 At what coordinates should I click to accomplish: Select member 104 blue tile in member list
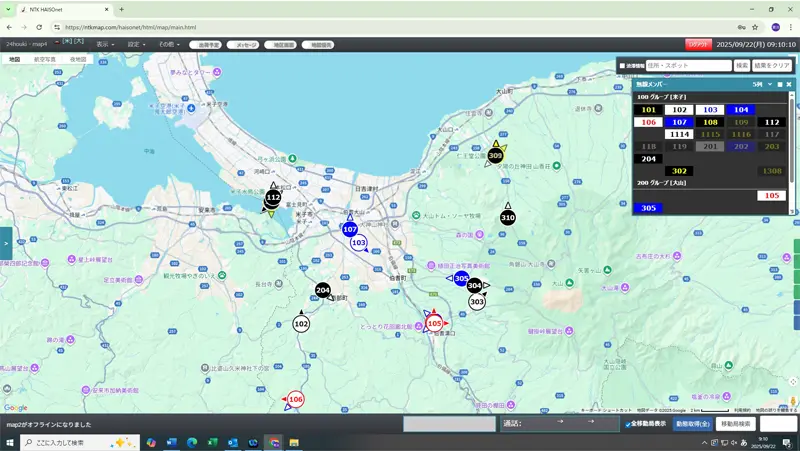click(x=741, y=110)
